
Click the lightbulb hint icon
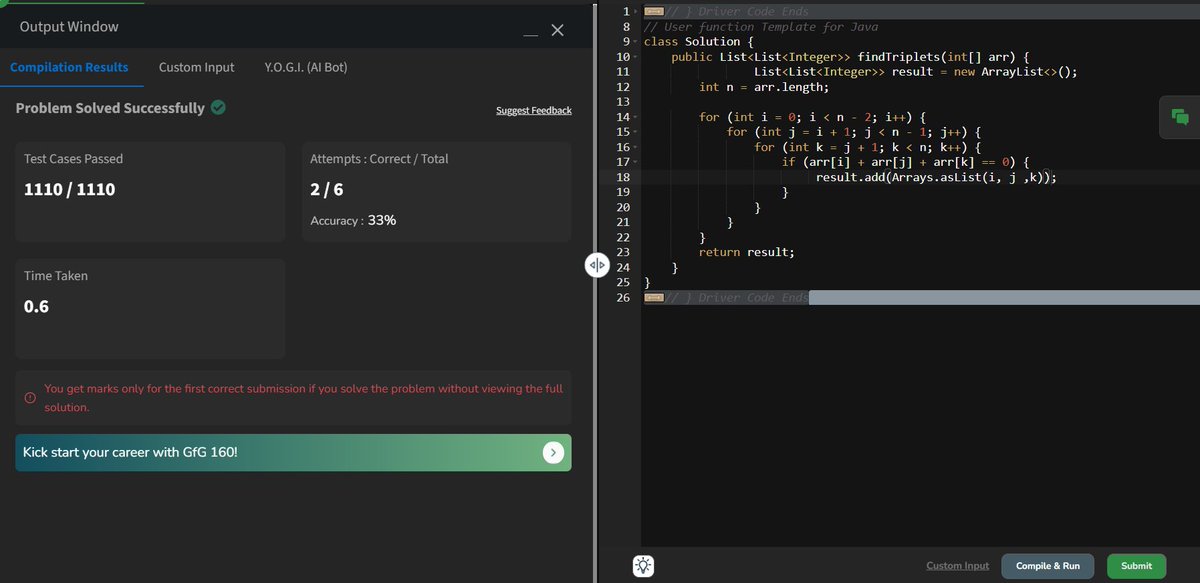click(643, 565)
